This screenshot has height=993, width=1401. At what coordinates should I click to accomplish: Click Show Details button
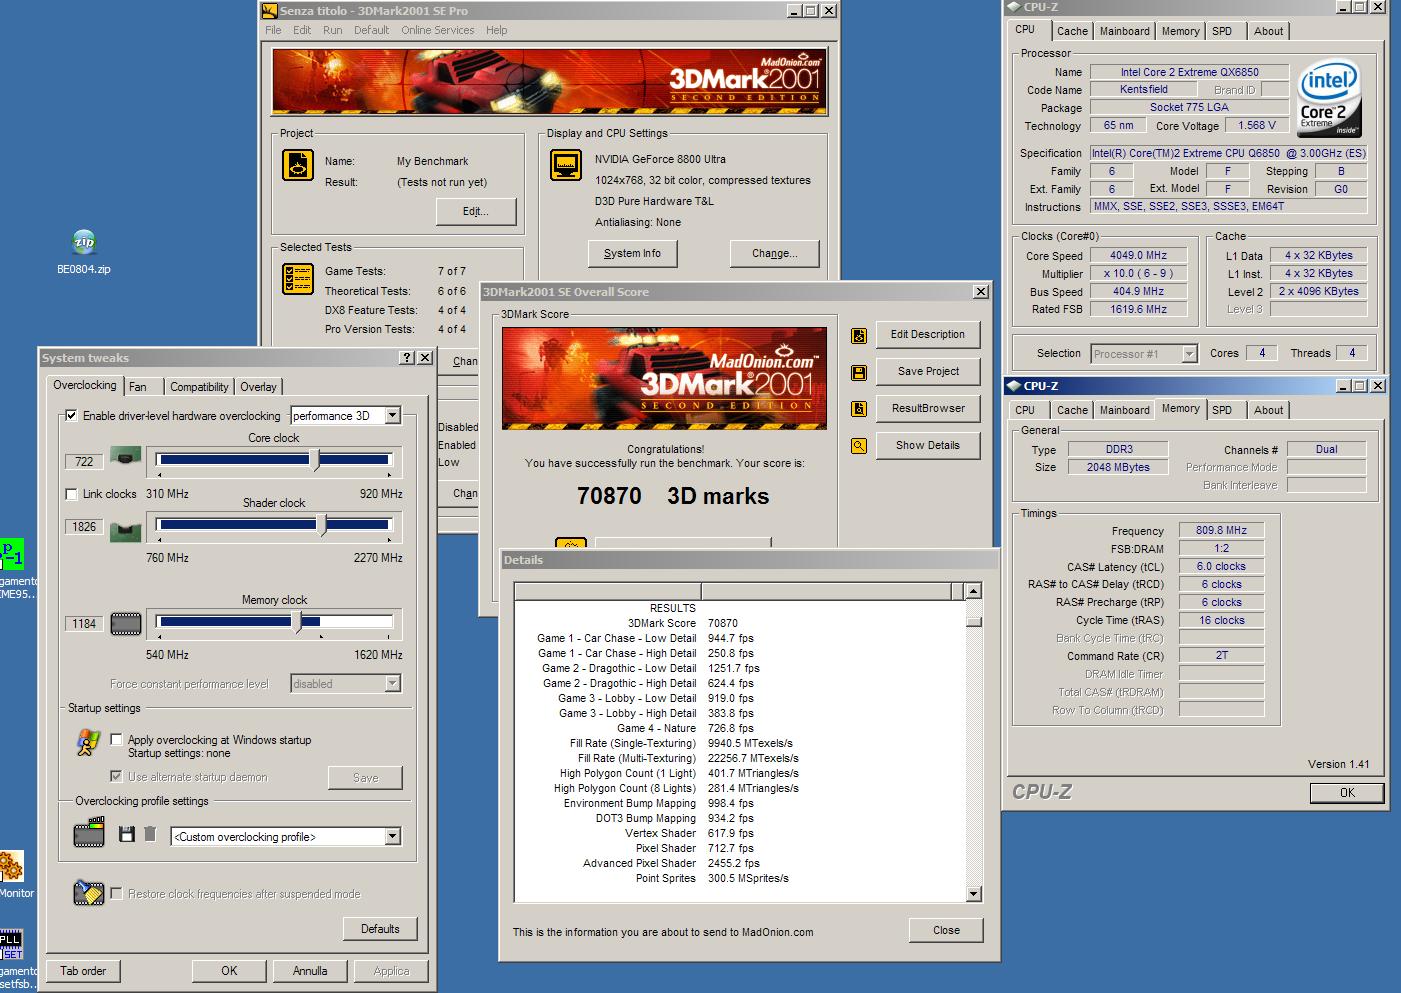(x=928, y=446)
